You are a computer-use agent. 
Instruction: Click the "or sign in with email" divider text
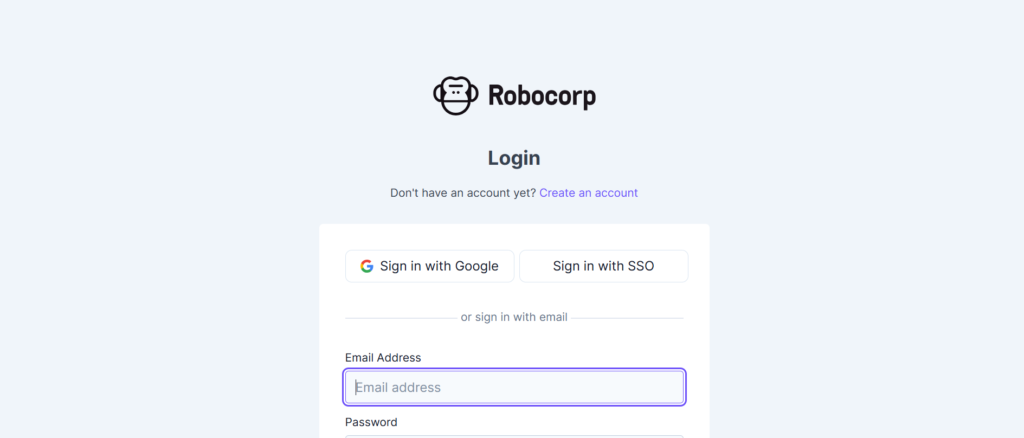click(x=514, y=317)
